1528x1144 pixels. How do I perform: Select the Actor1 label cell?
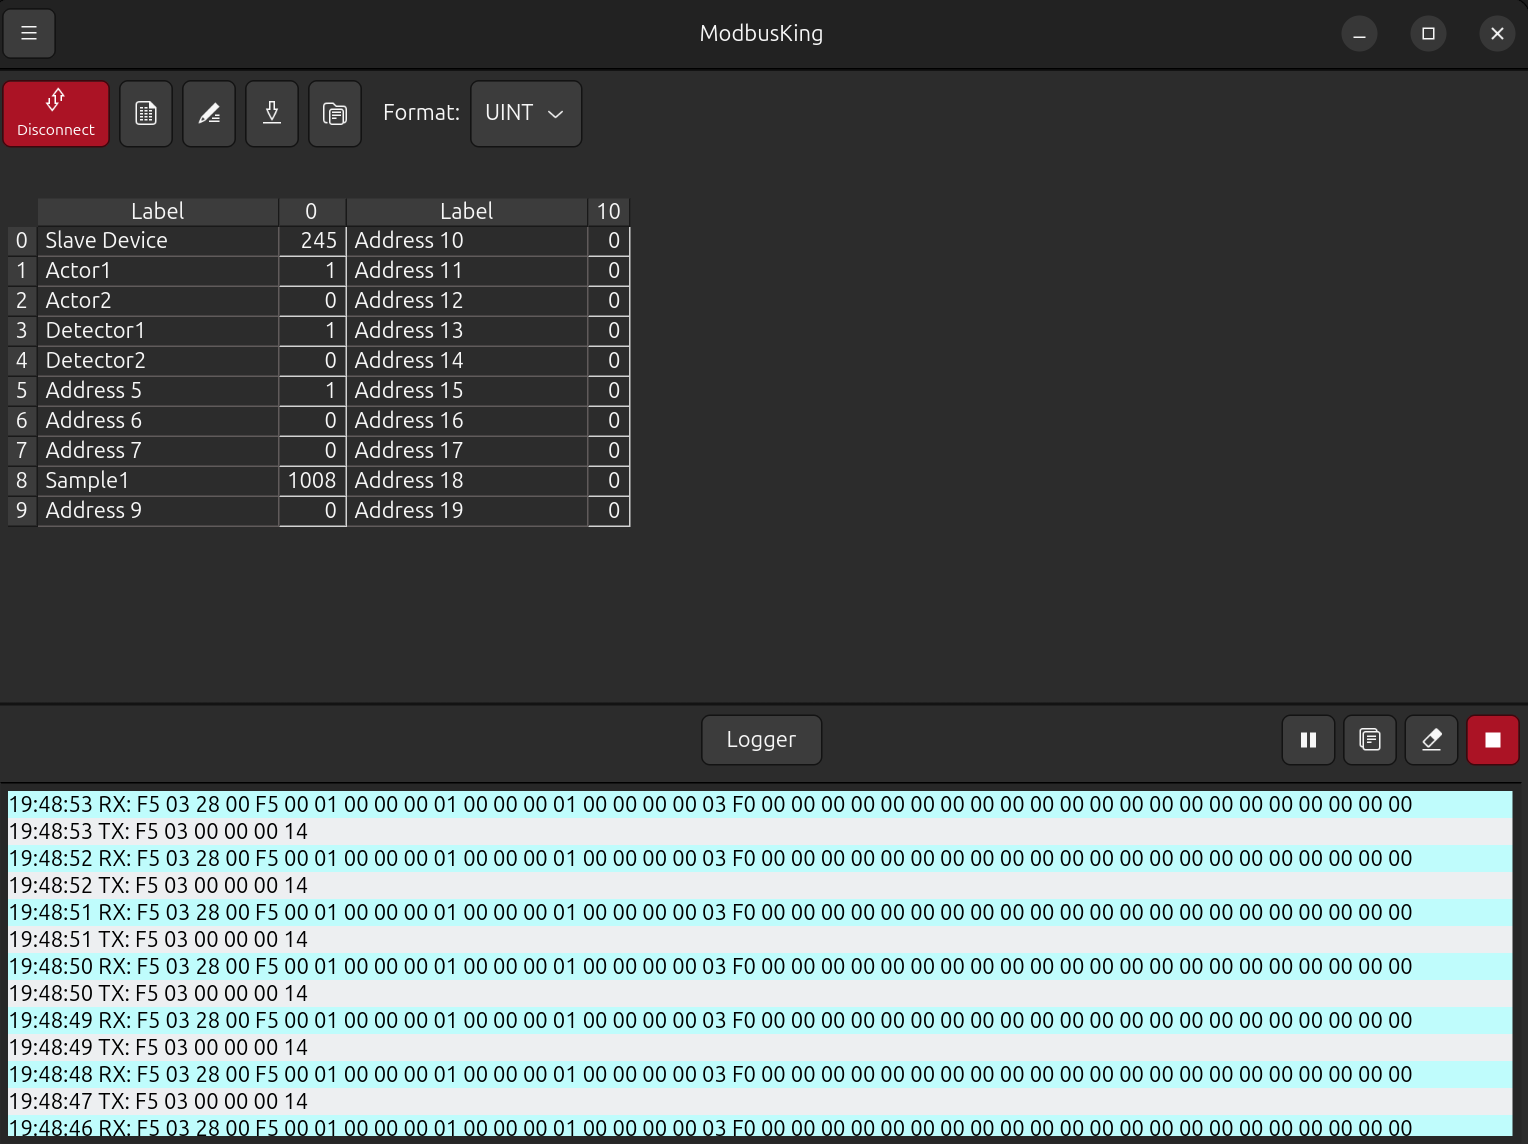coord(157,271)
